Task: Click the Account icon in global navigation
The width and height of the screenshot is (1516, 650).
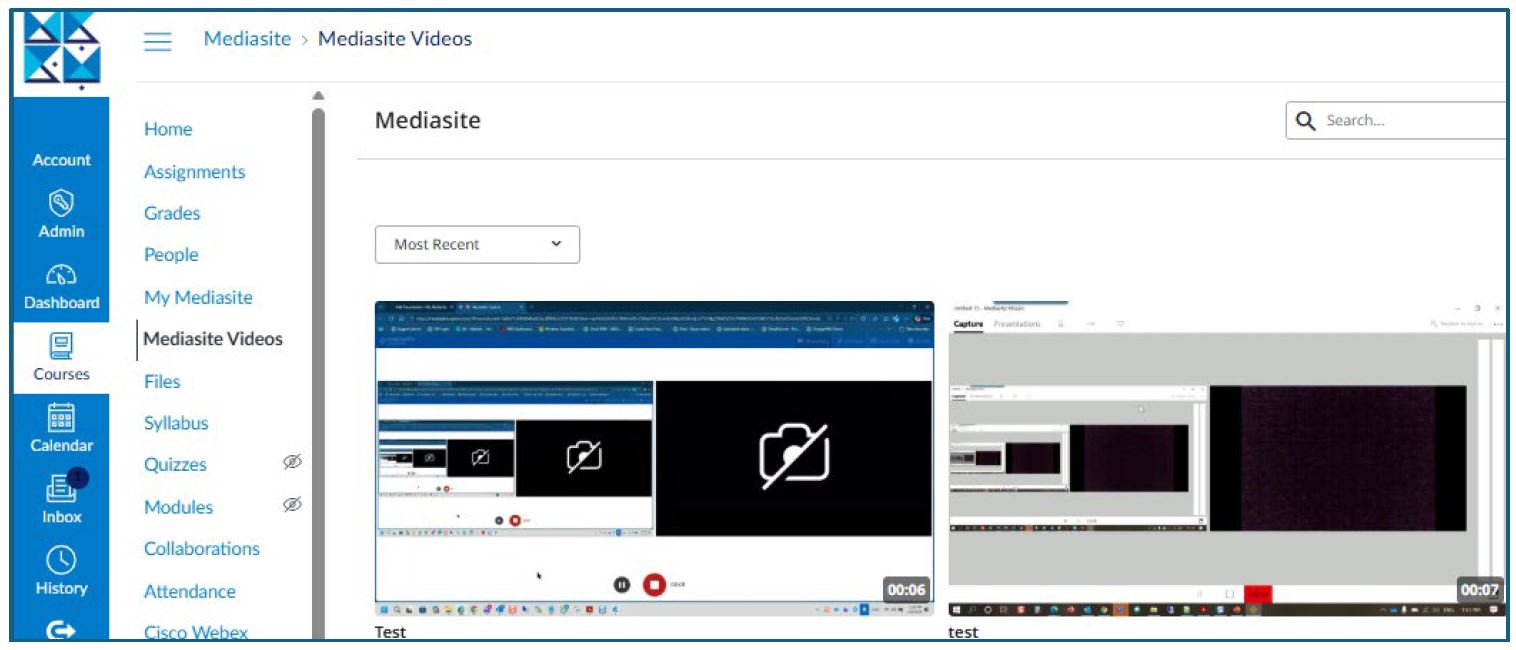Action: click(61, 160)
